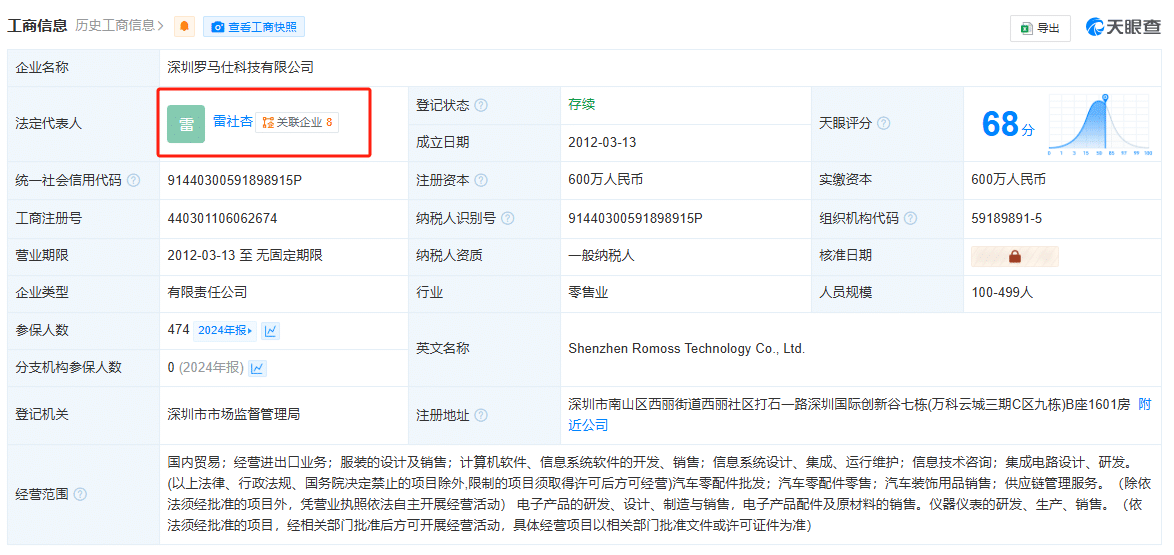Click the 导出 export button
The height and width of the screenshot is (555, 1174).
pyautogui.click(x=1040, y=28)
